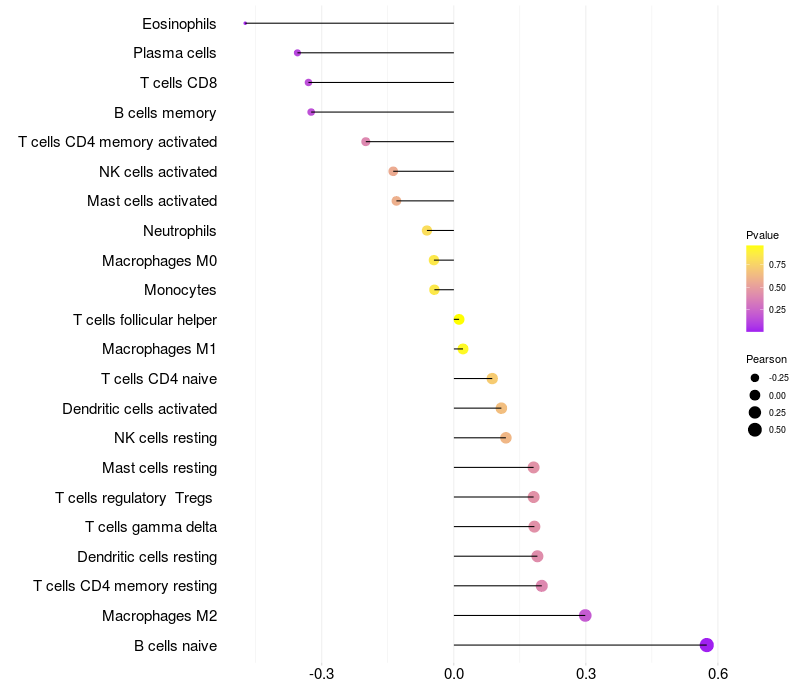Click the Plasma cells dot

tap(297, 53)
